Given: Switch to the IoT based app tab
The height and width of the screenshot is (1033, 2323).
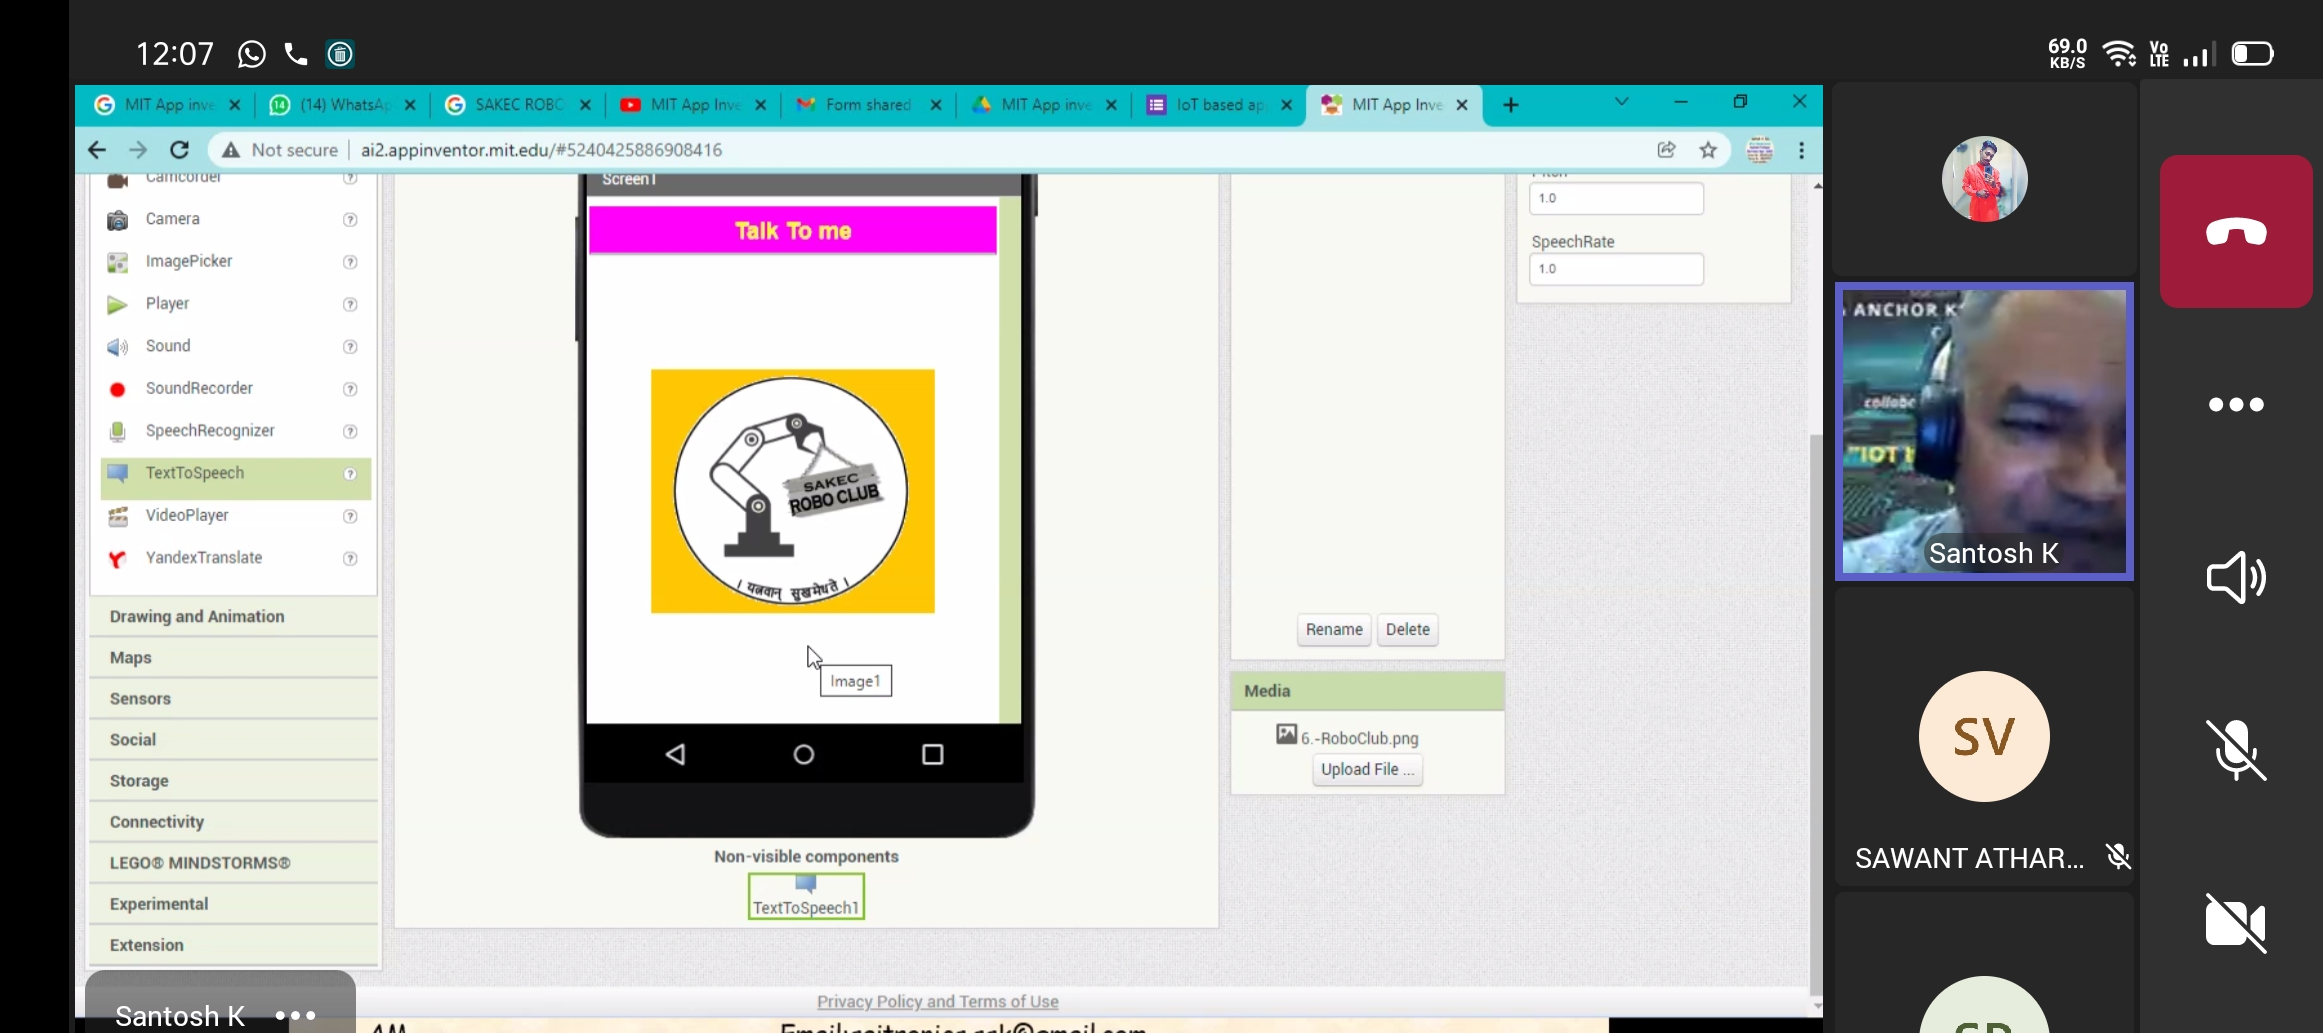Looking at the screenshot, I should point(1218,105).
